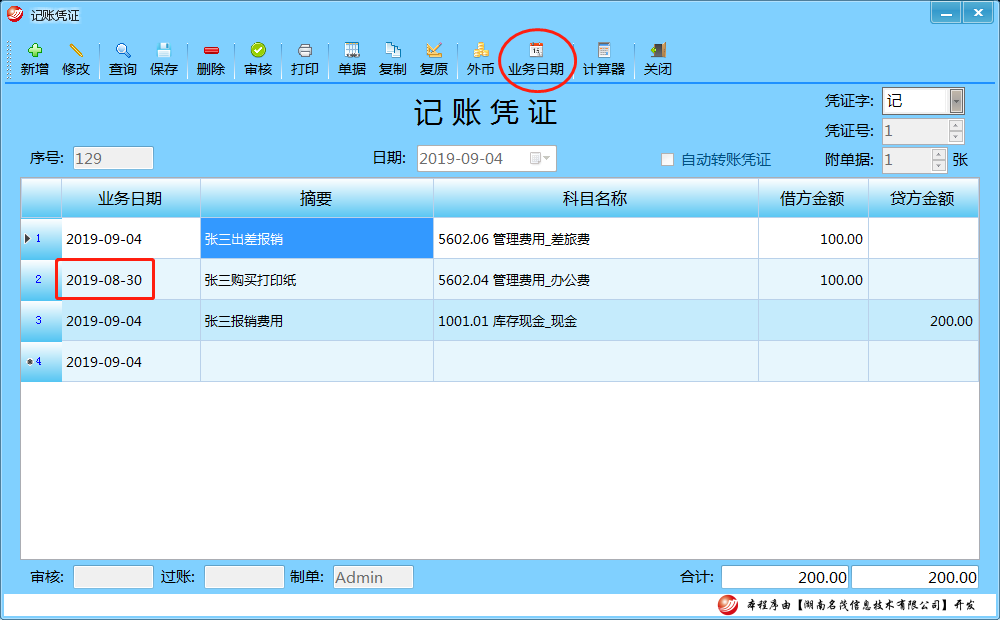1000x620 pixels.
Task: Click the empty 过账 field
Action: [x=244, y=577]
